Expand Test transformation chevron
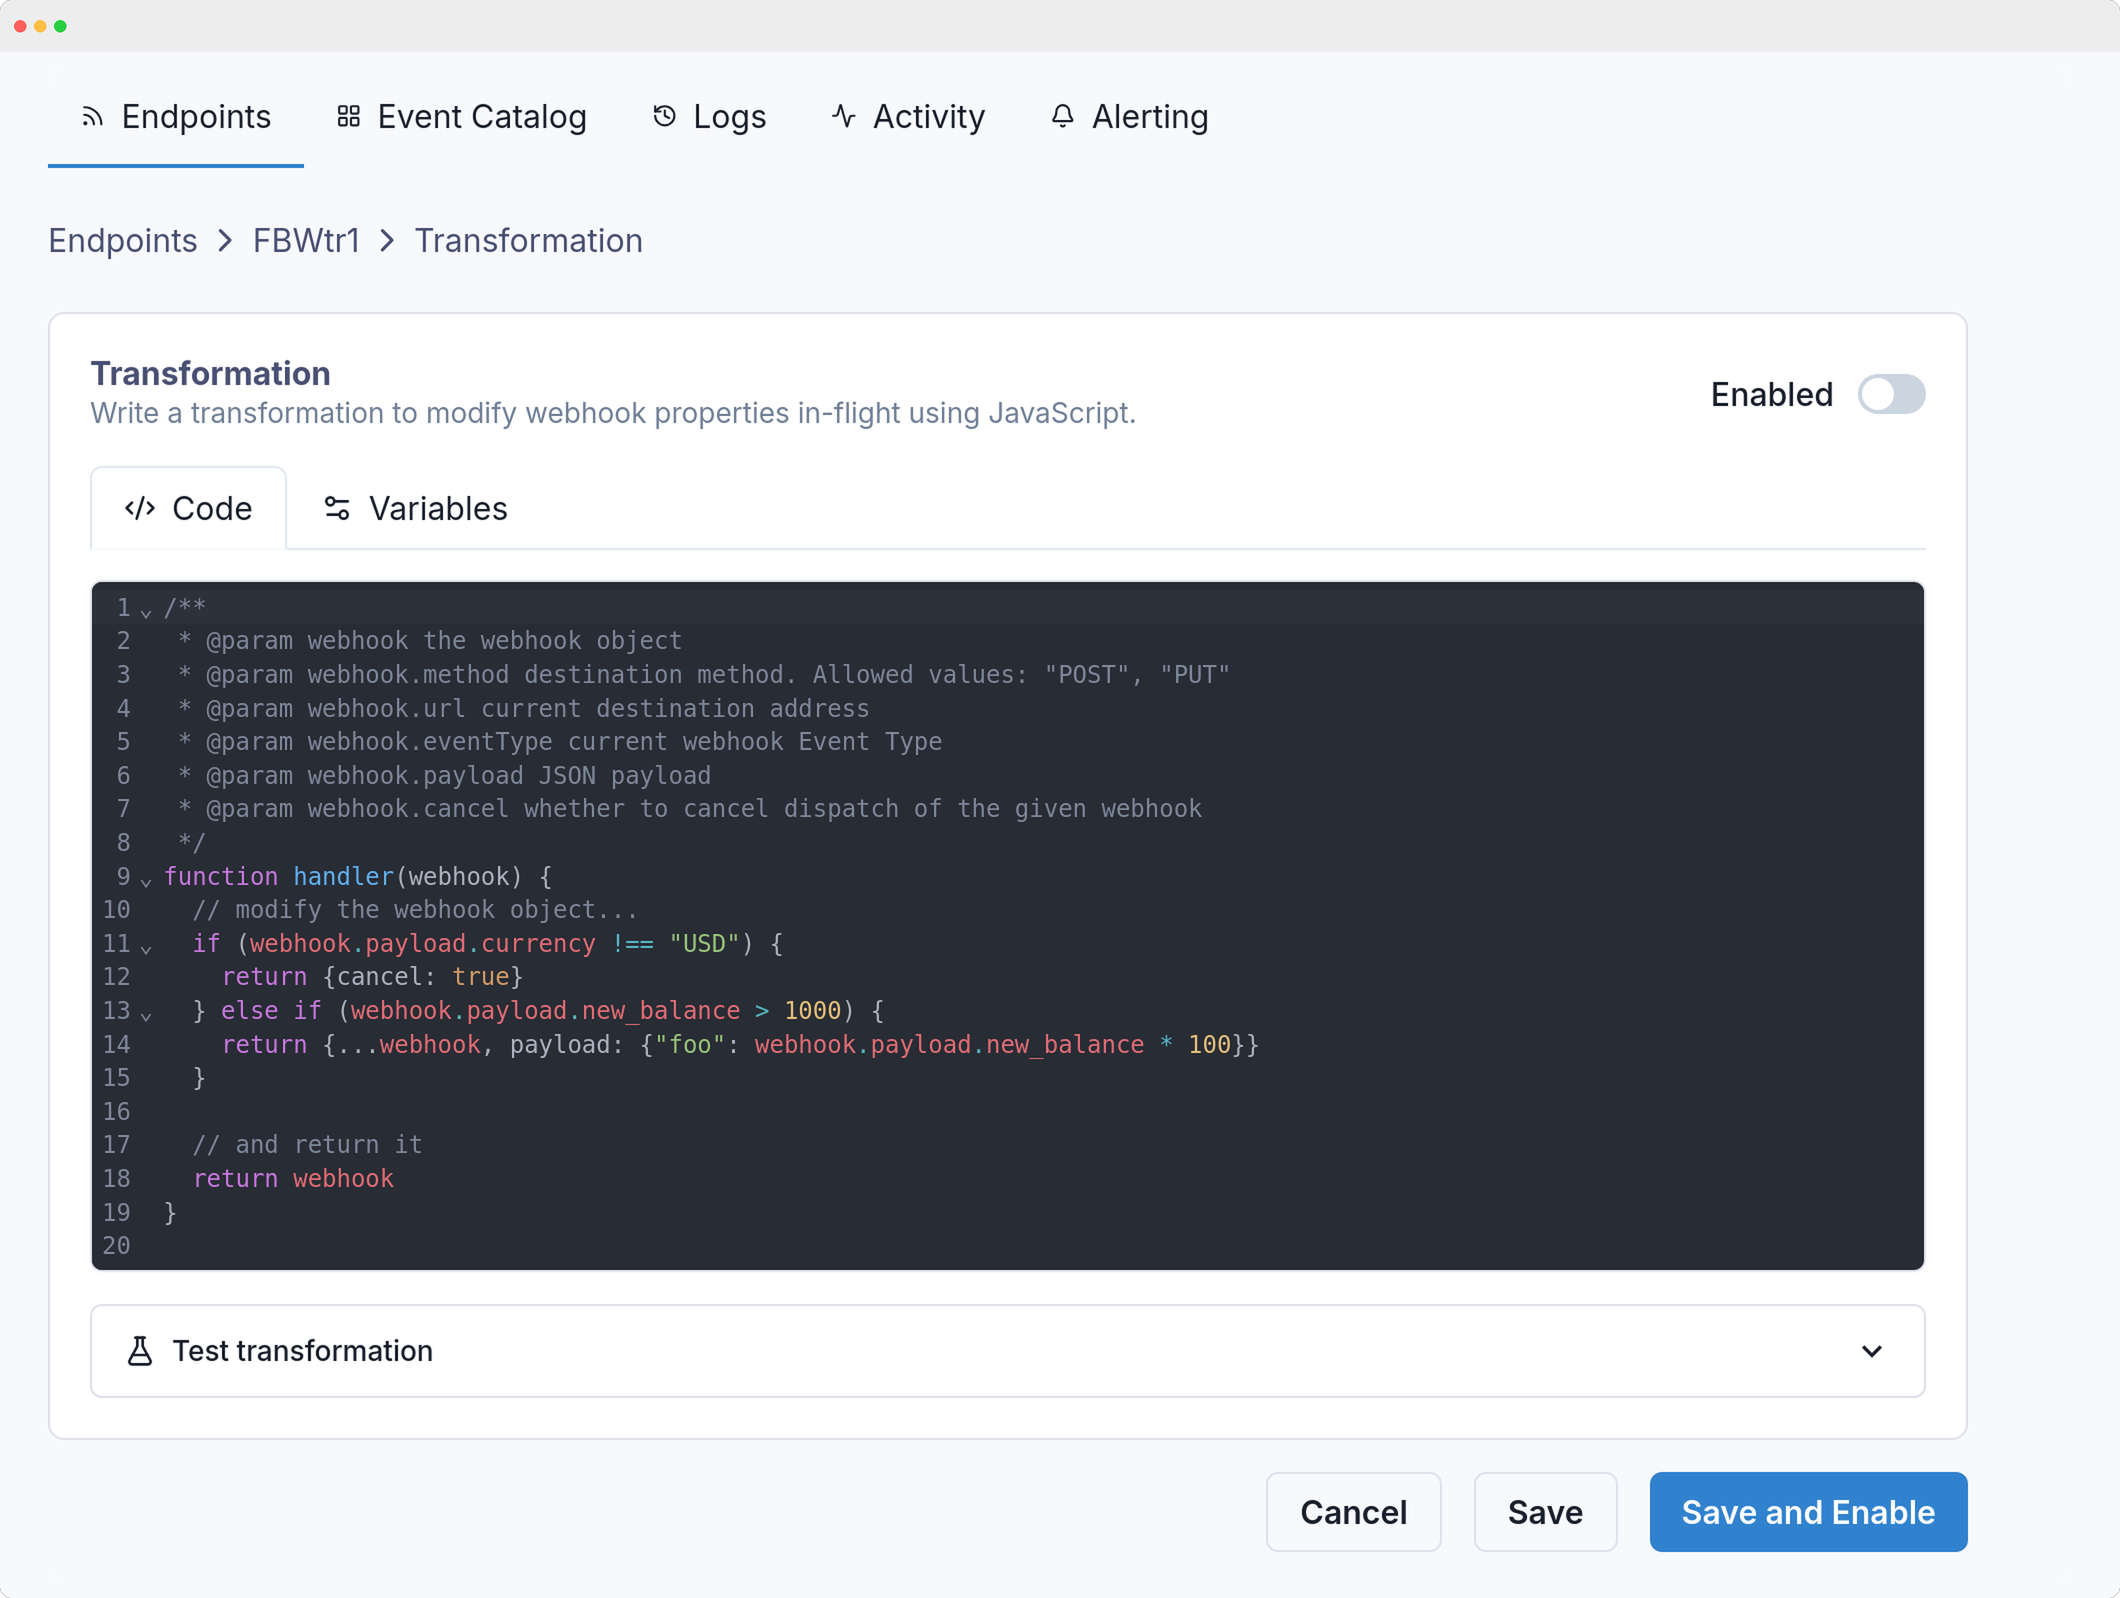 1872,1351
